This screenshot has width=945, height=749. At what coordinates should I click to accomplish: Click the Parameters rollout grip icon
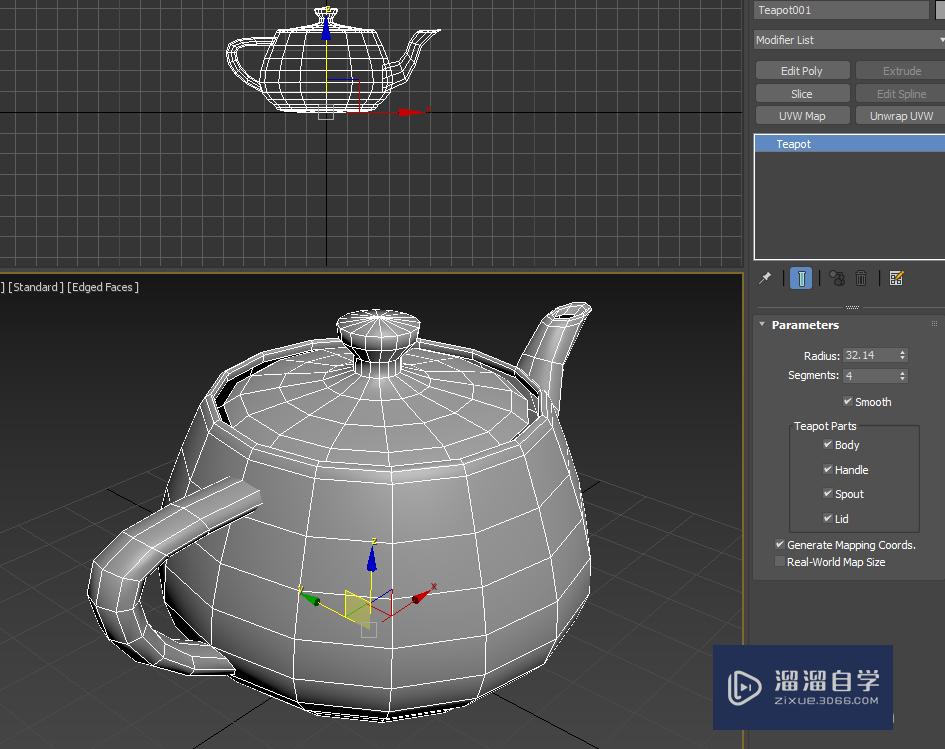(935, 324)
